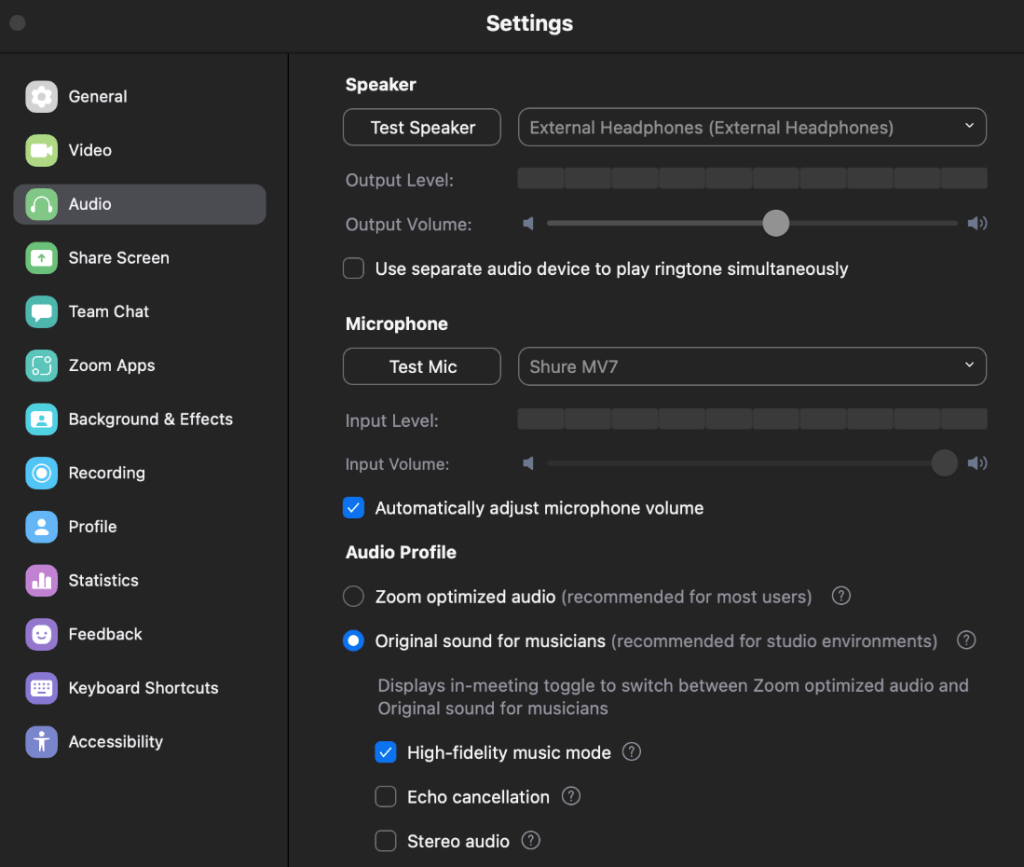Open Team Chat bubble icon

click(x=41, y=312)
